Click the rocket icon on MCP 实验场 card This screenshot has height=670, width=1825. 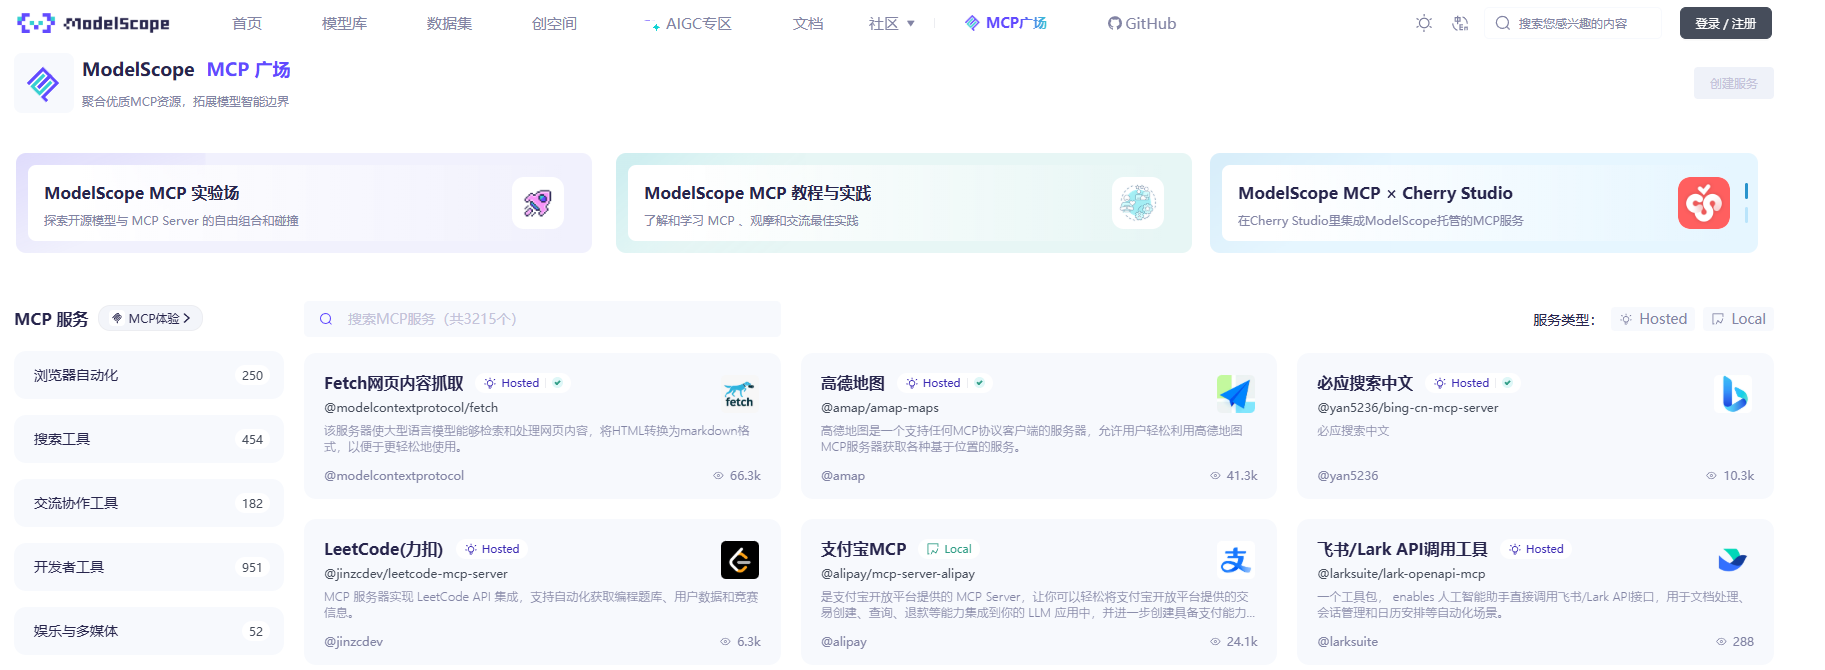[x=538, y=203]
